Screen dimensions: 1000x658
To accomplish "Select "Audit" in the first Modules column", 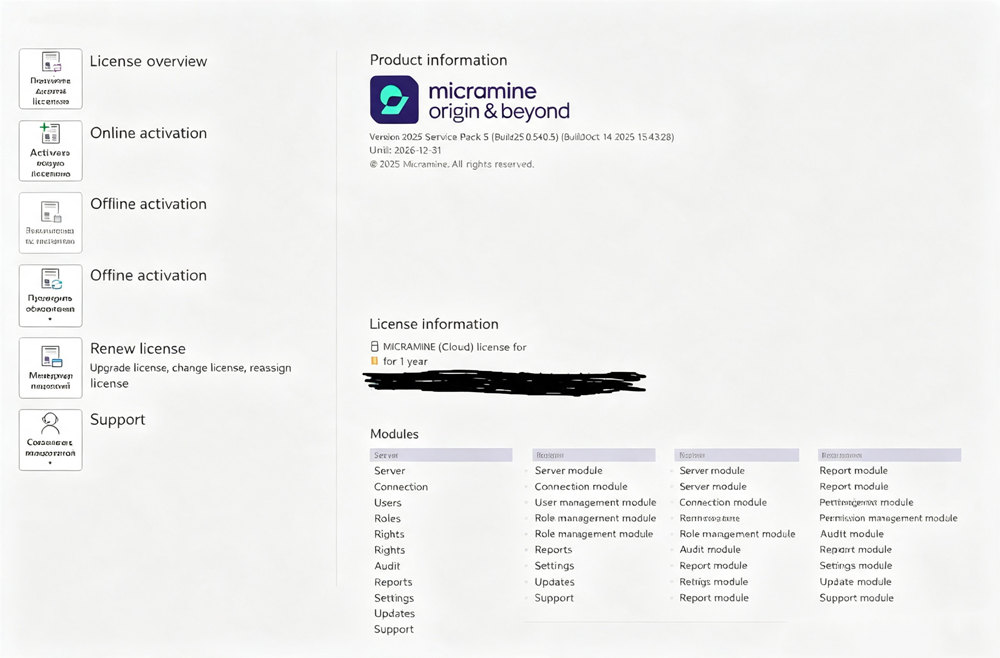I will [387, 566].
